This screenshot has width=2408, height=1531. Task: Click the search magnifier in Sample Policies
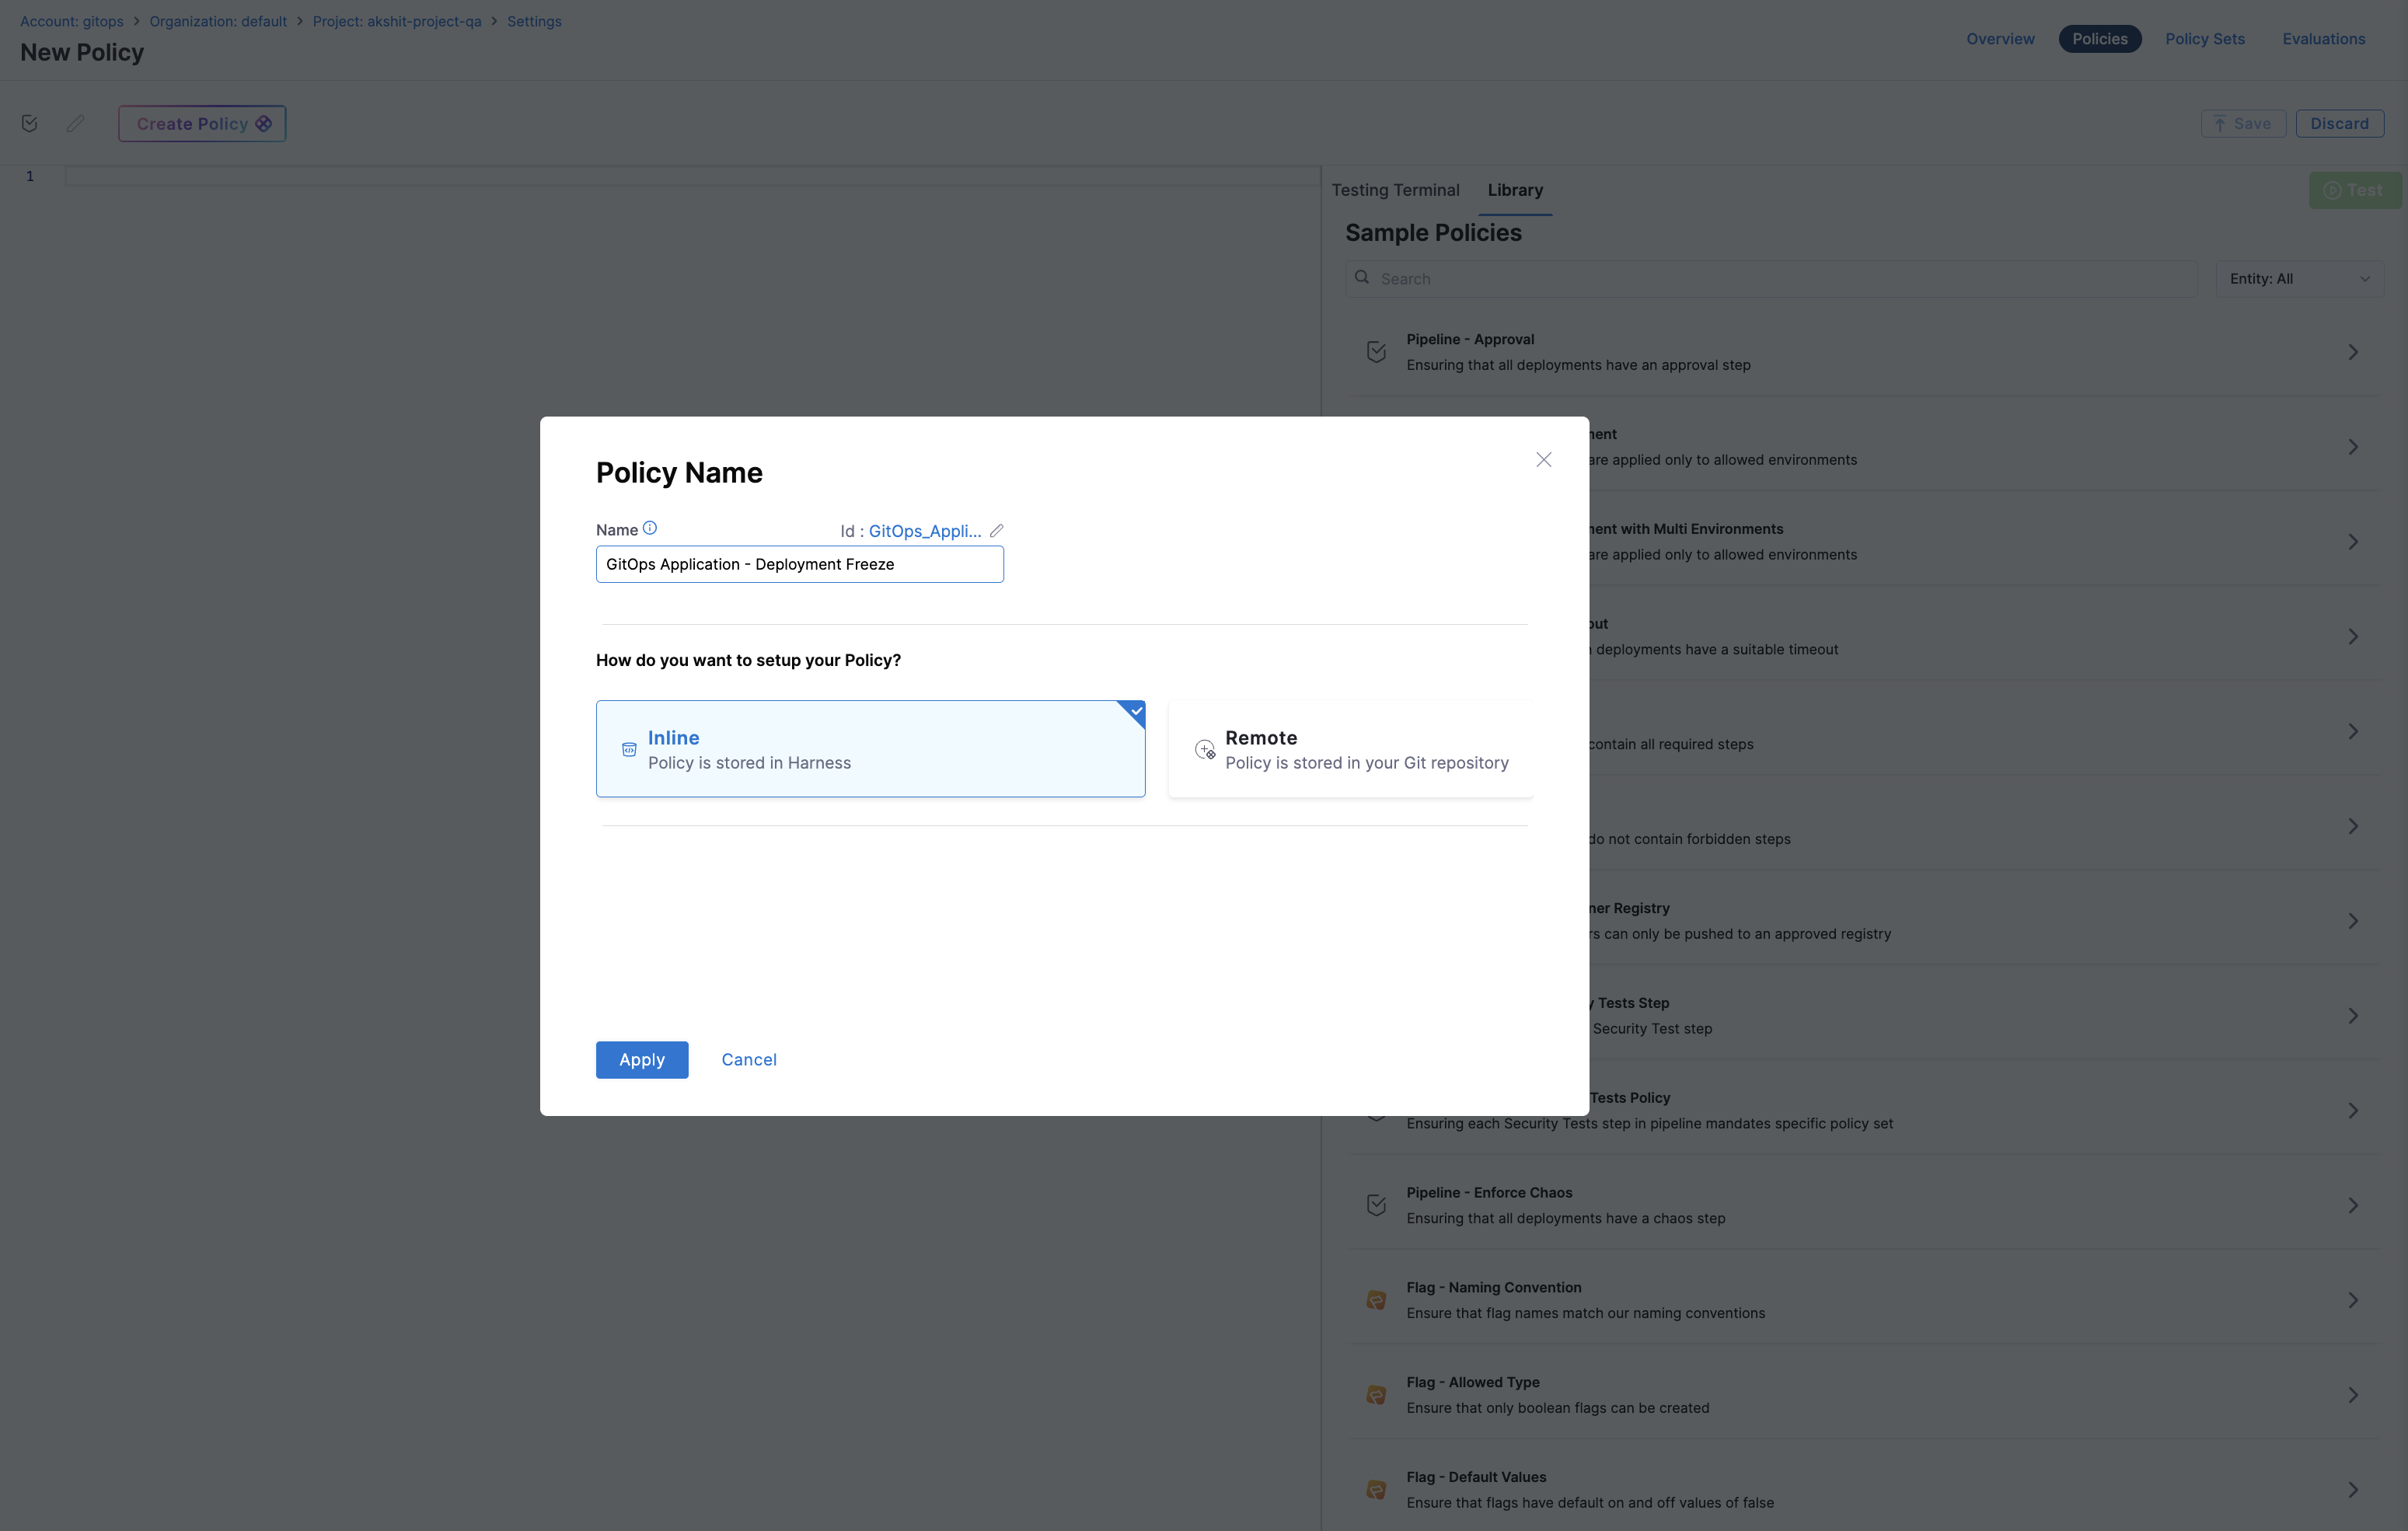(x=1362, y=278)
